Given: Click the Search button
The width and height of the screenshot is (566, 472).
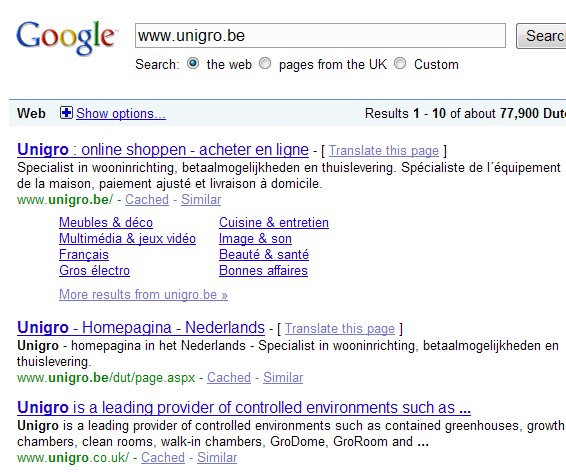Looking at the screenshot, I should pyautogui.click(x=541, y=36).
